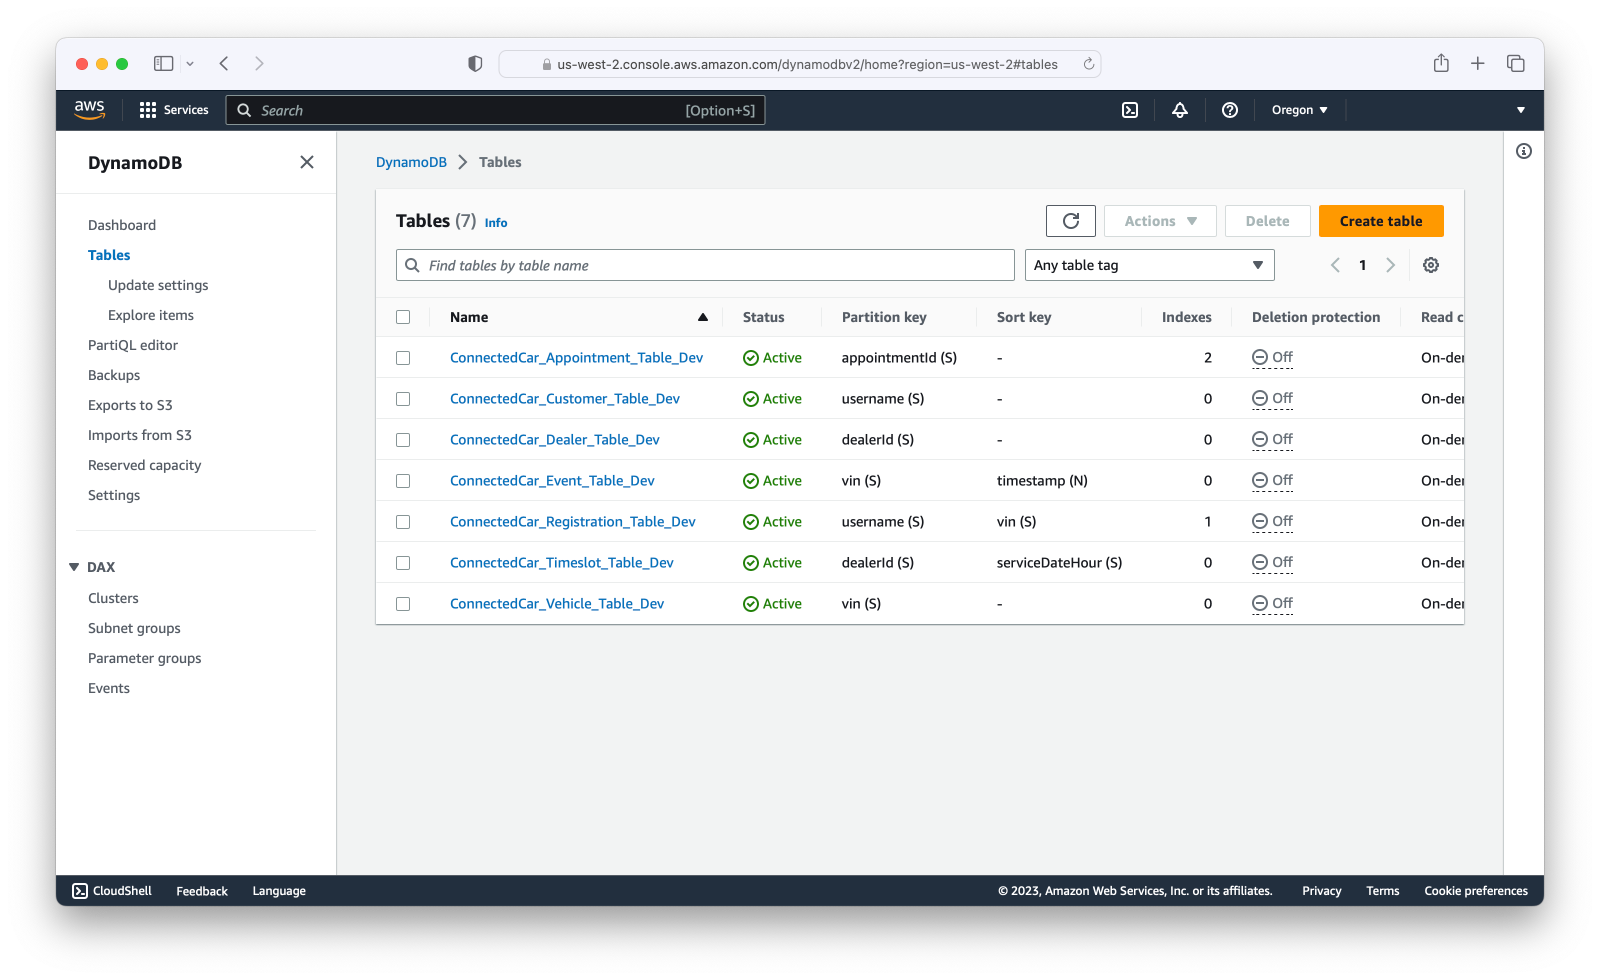Check ConnectedCar_Registration_Table_Dev row
1600x980 pixels.
click(x=403, y=522)
